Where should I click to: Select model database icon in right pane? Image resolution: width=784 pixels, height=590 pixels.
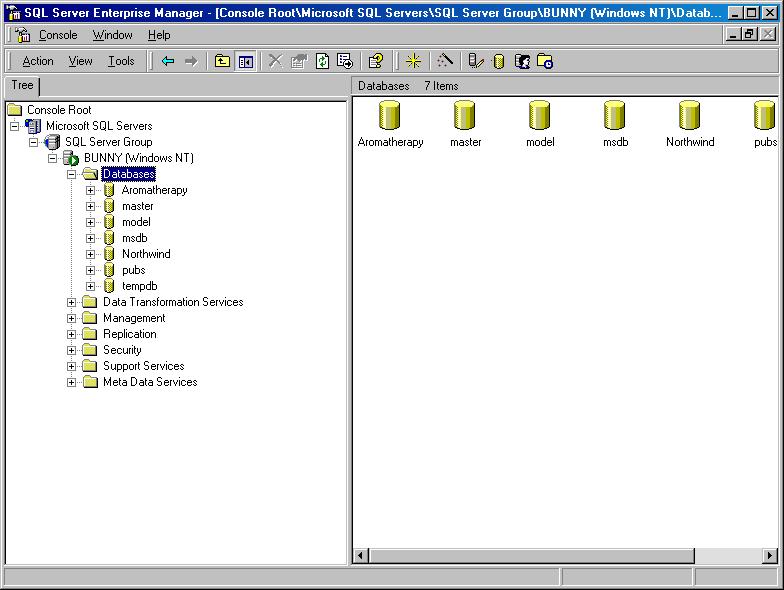[540, 115]
